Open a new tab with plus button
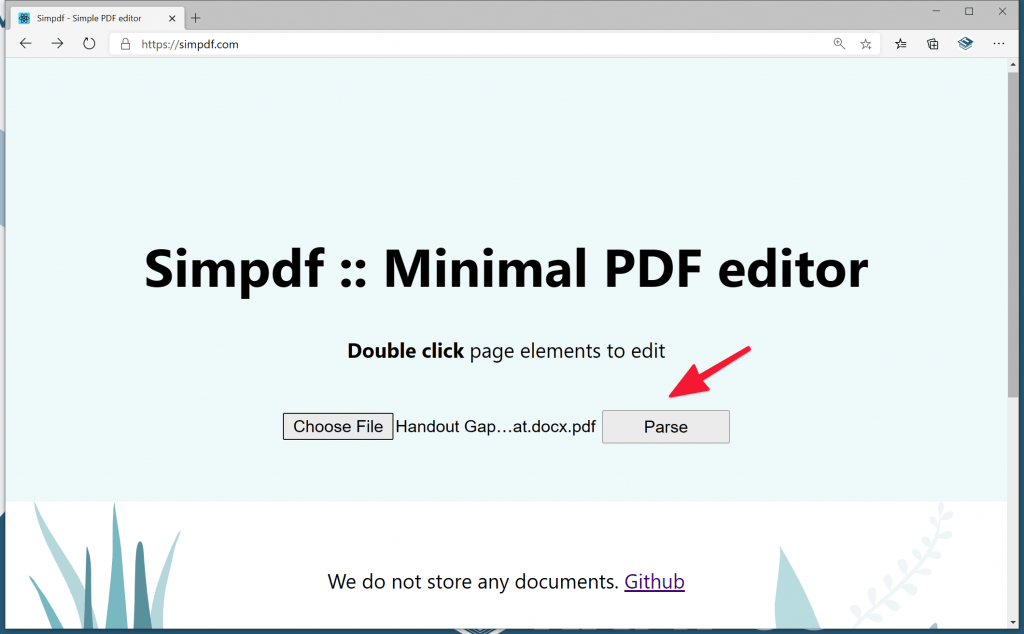This screenshot has width=1024, height=634. click(x=195, y=18)
